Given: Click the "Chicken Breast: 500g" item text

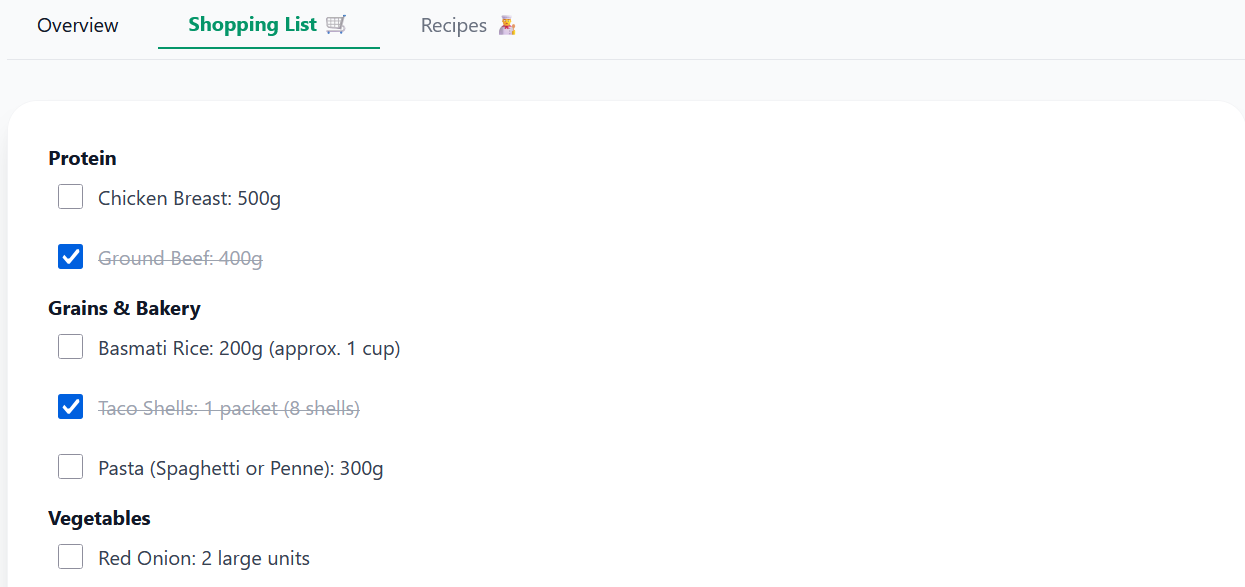Looking at the screenshot, I should [x=189, y=198].
